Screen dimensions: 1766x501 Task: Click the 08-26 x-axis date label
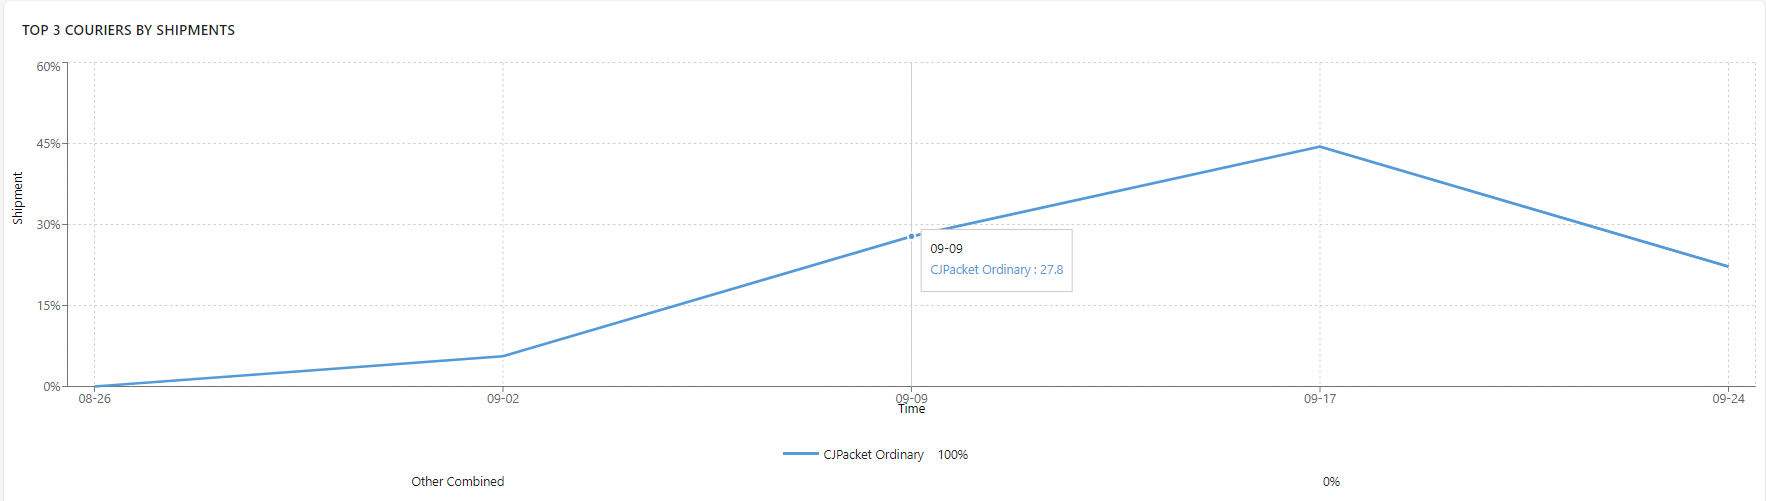95,398
